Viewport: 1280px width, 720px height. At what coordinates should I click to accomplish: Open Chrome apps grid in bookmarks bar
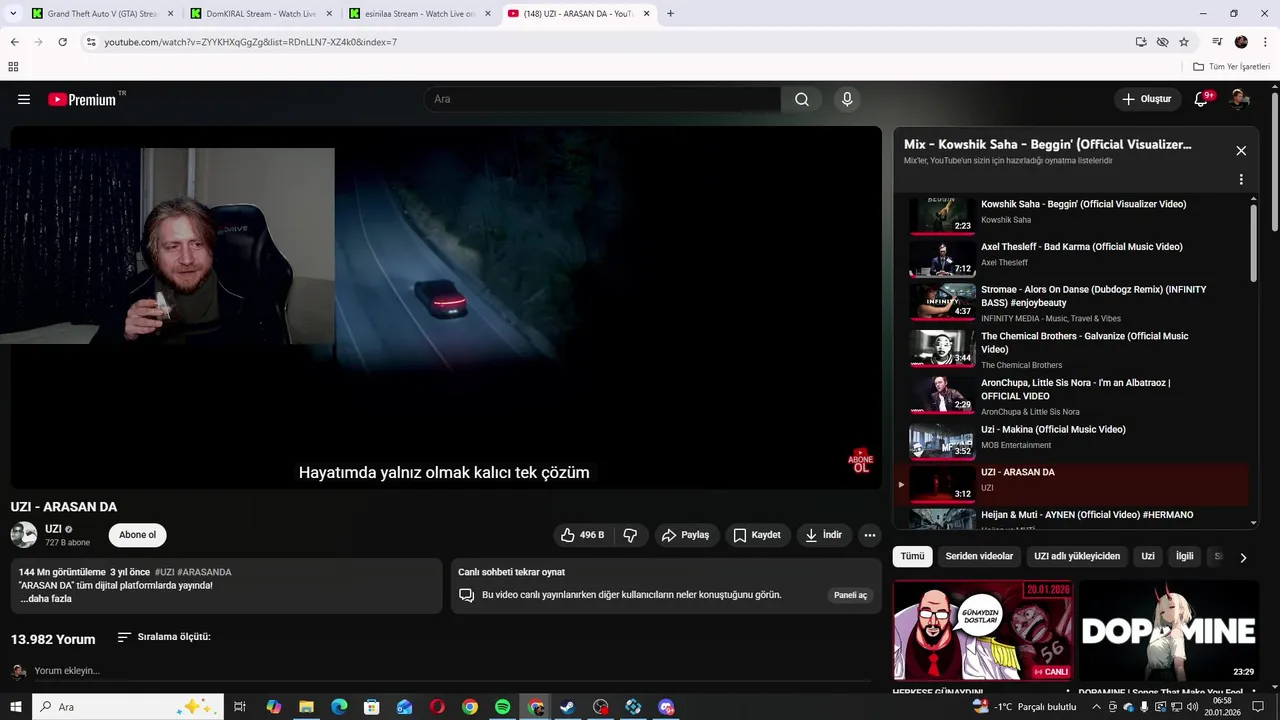(x=13, y=67)
